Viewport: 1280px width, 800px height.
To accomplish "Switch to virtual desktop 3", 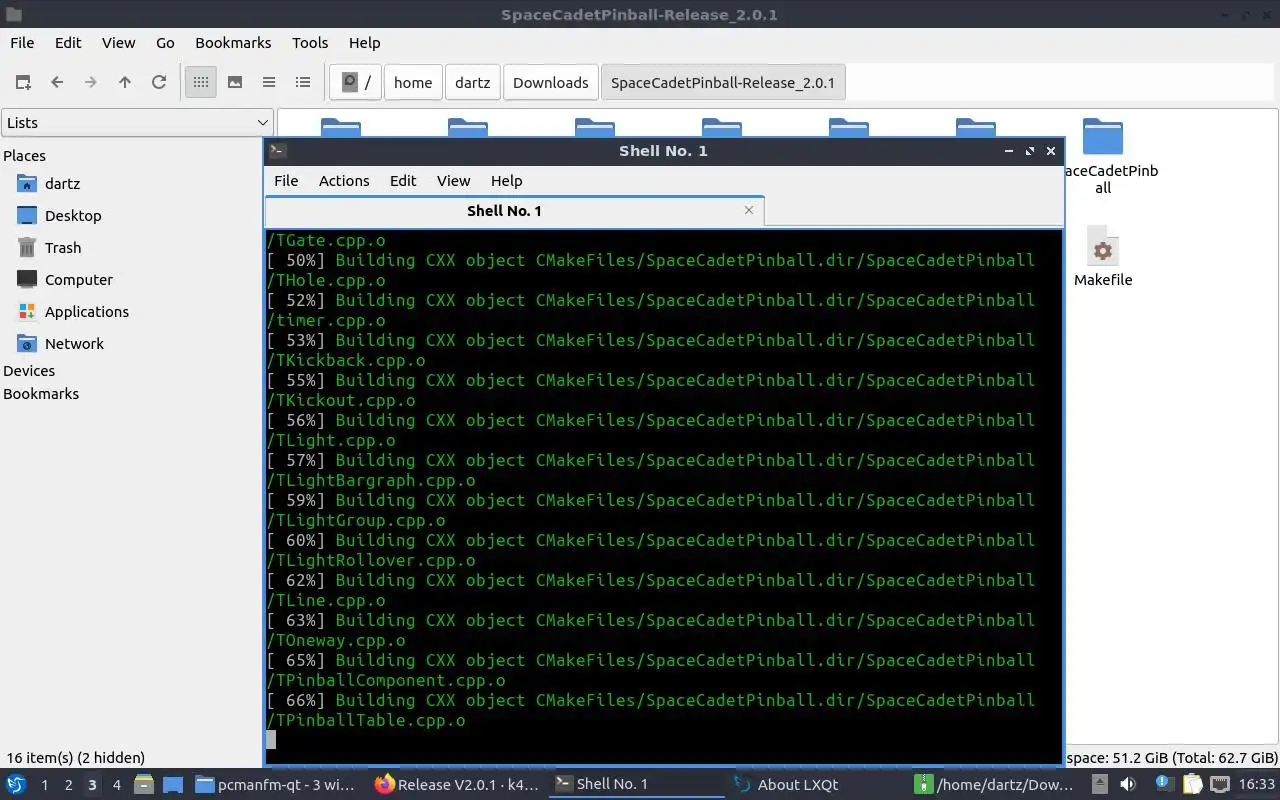I will (92, 785).
